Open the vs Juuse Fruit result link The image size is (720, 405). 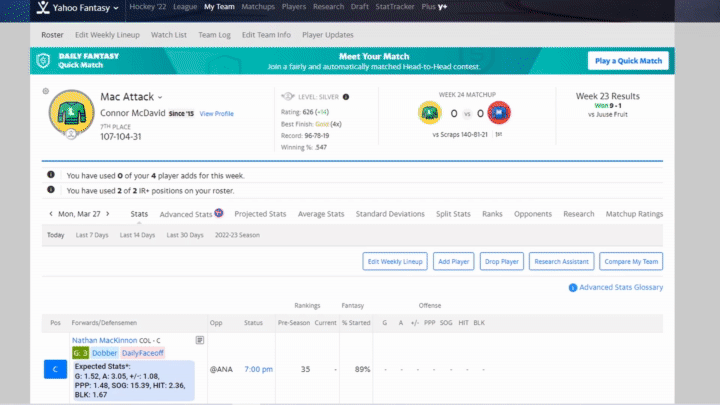tap(608, 114)
